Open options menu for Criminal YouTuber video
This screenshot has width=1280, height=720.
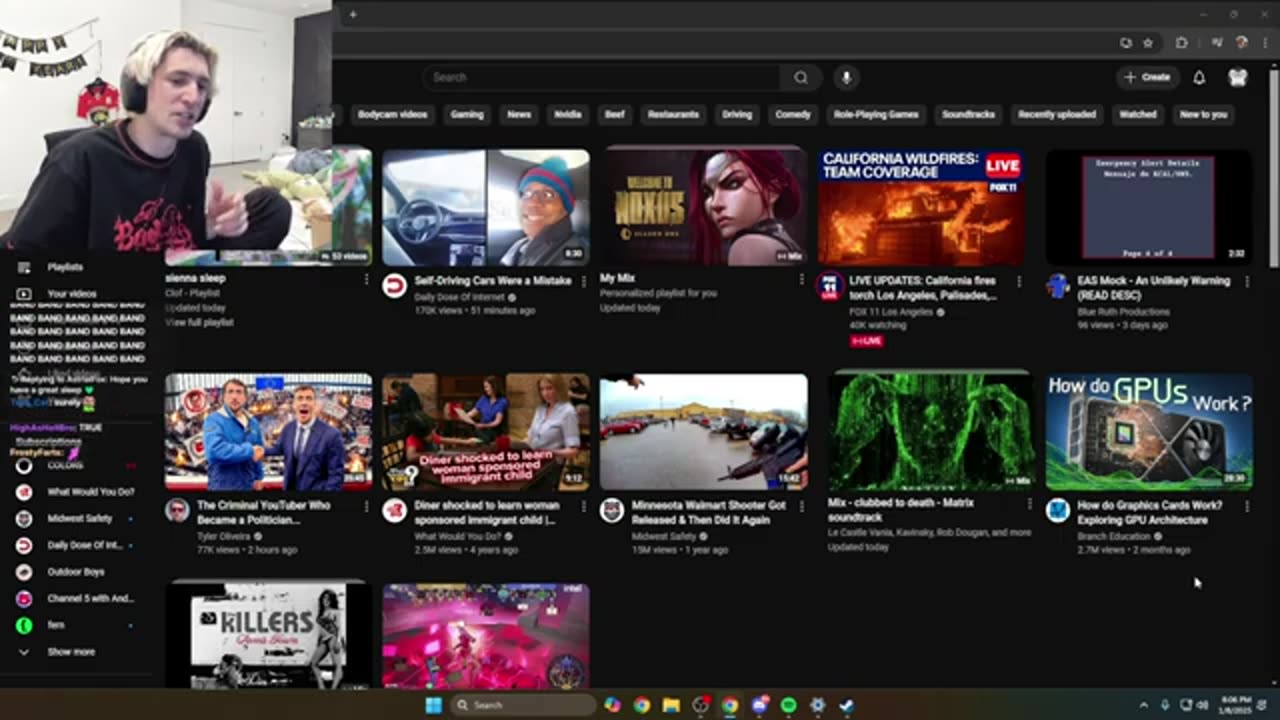[x=366, y=507]
